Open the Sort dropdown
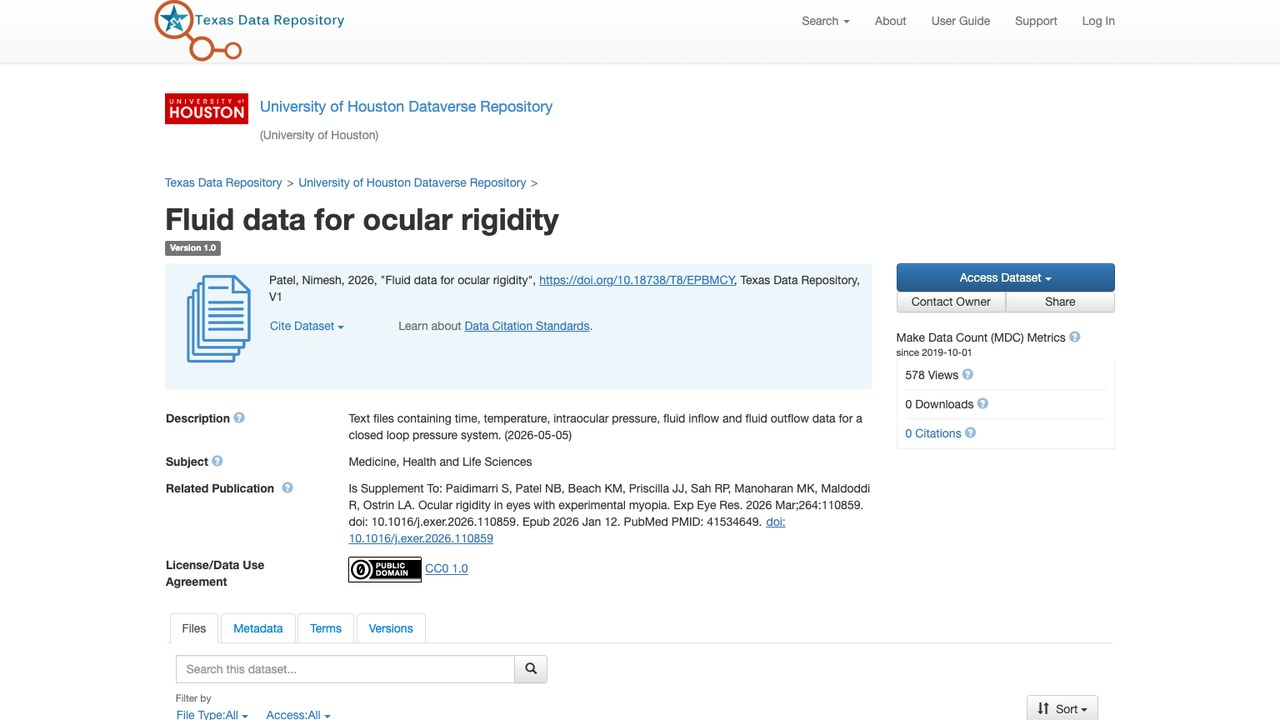 click(1063, 708)
